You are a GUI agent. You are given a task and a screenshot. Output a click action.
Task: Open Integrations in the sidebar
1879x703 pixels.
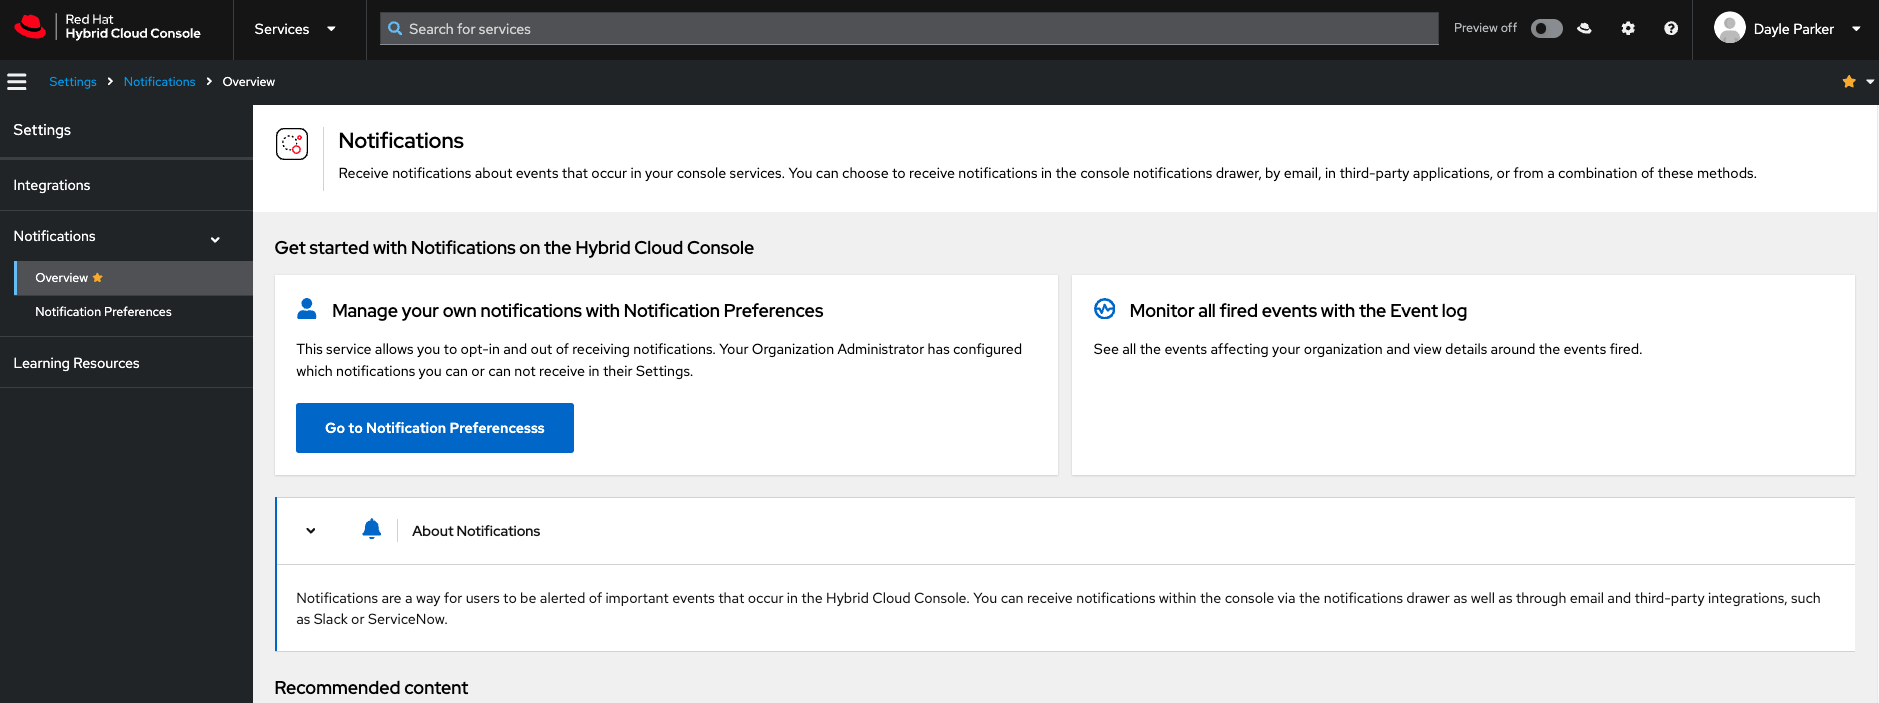click(52, 185)
